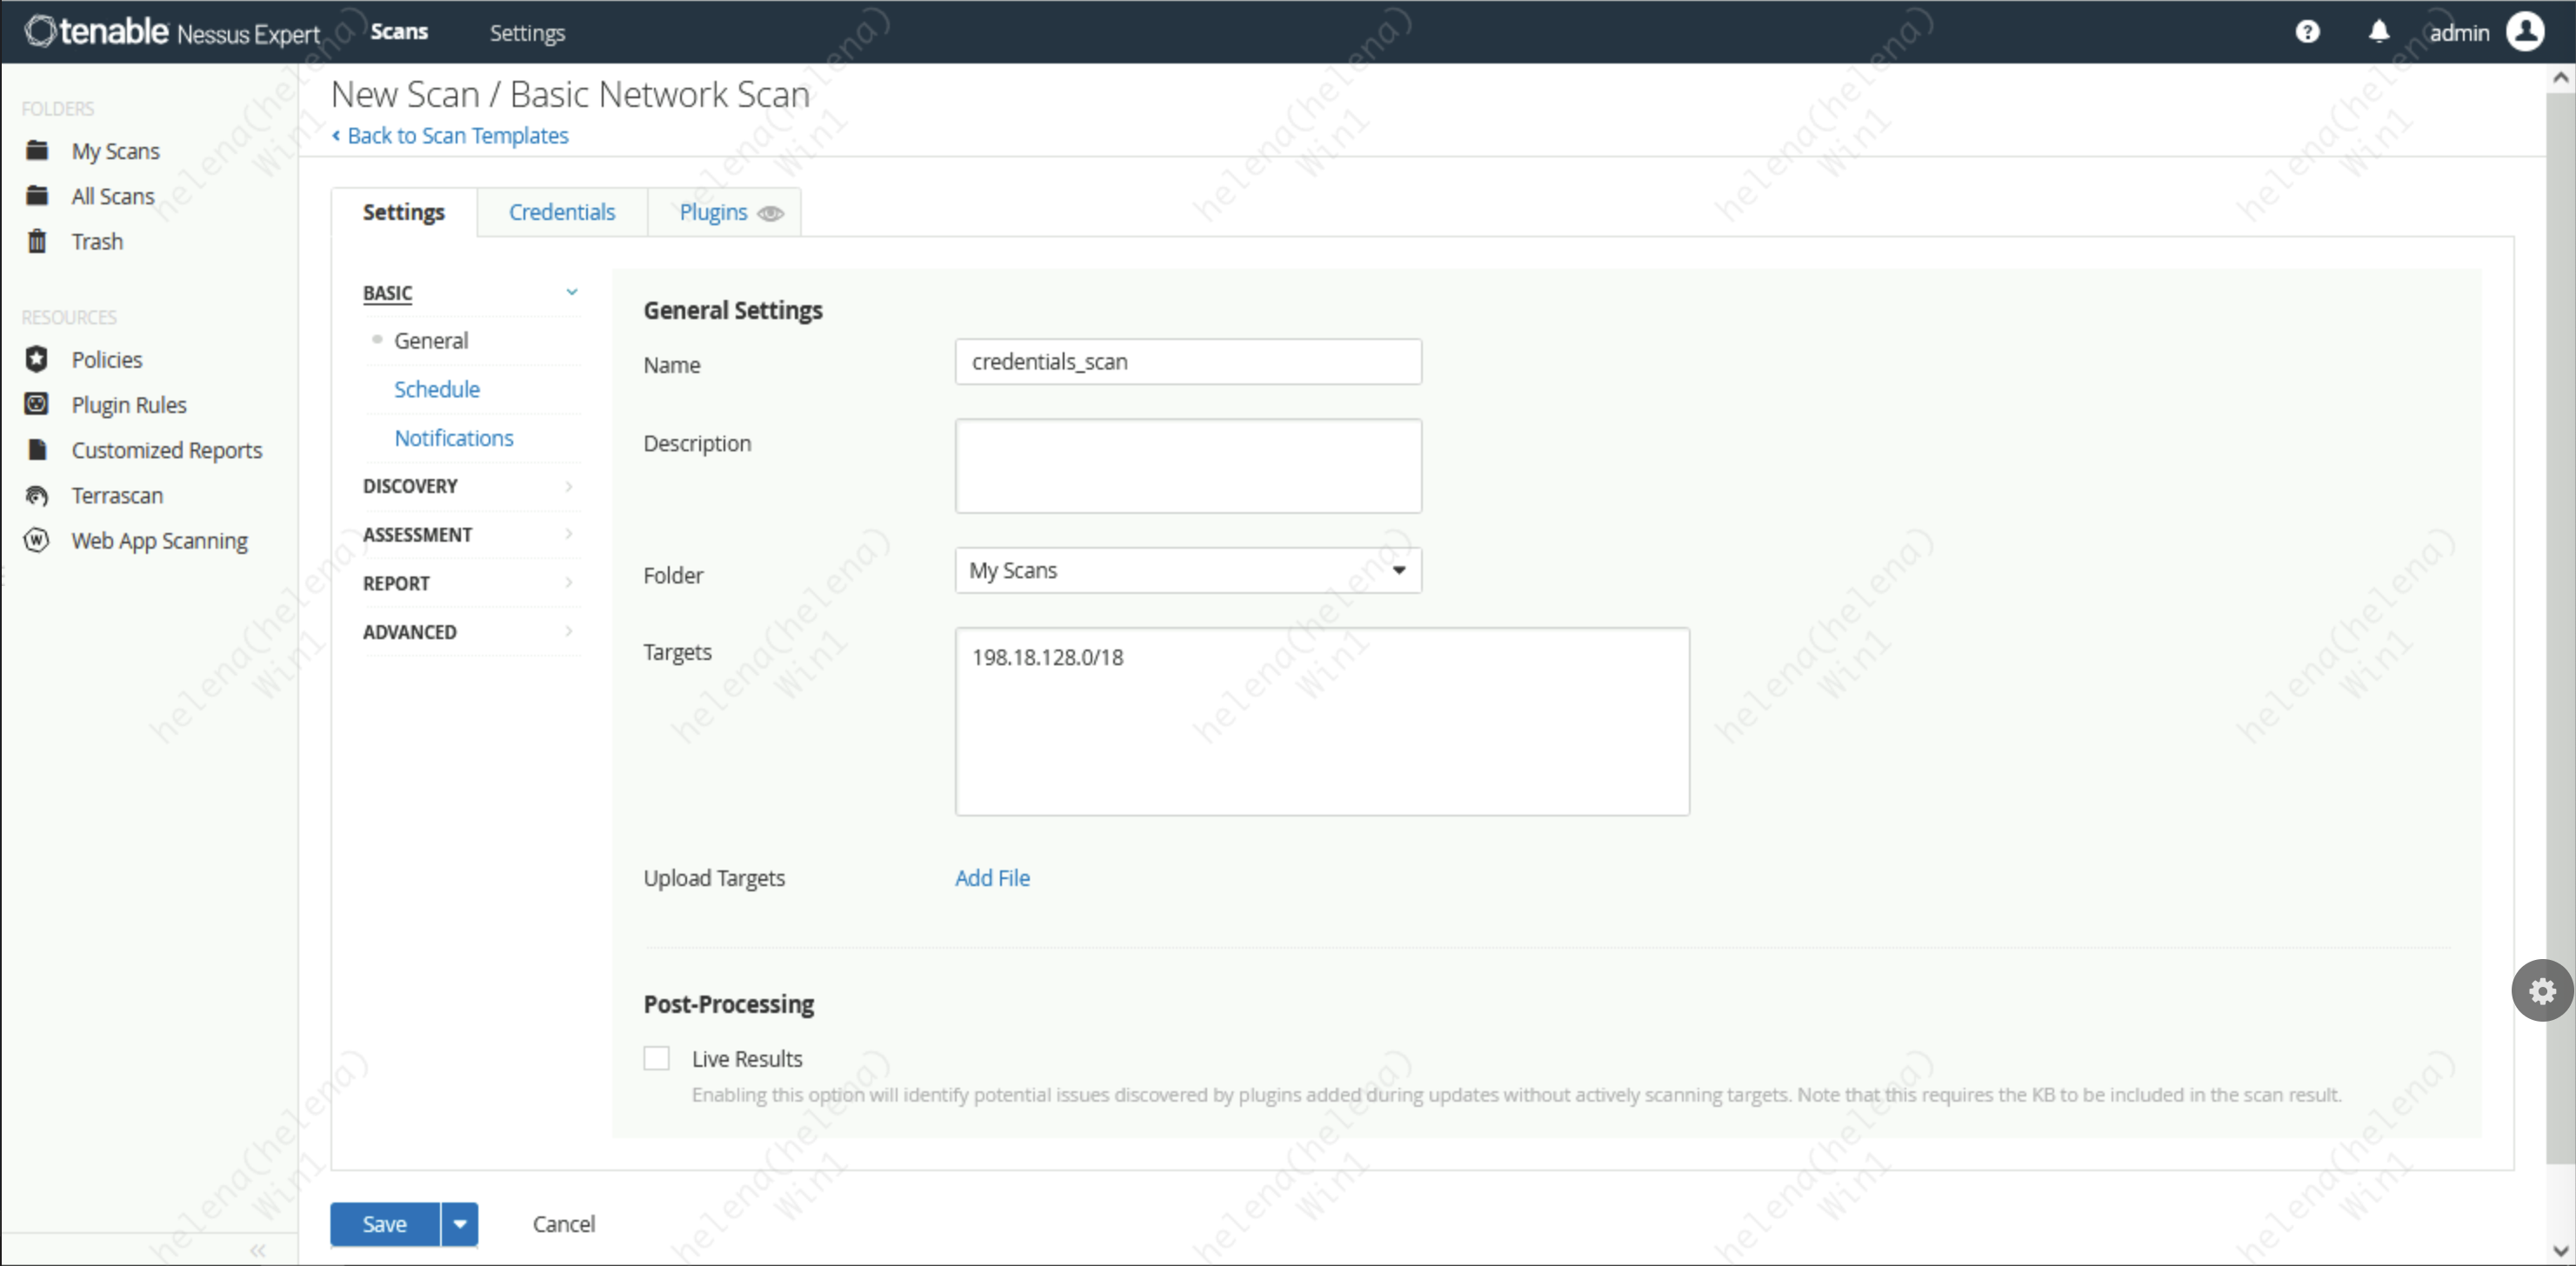Click the help question mark icon
The height and width of the screenshot is (1266, 2576).
pos(2307,32)
